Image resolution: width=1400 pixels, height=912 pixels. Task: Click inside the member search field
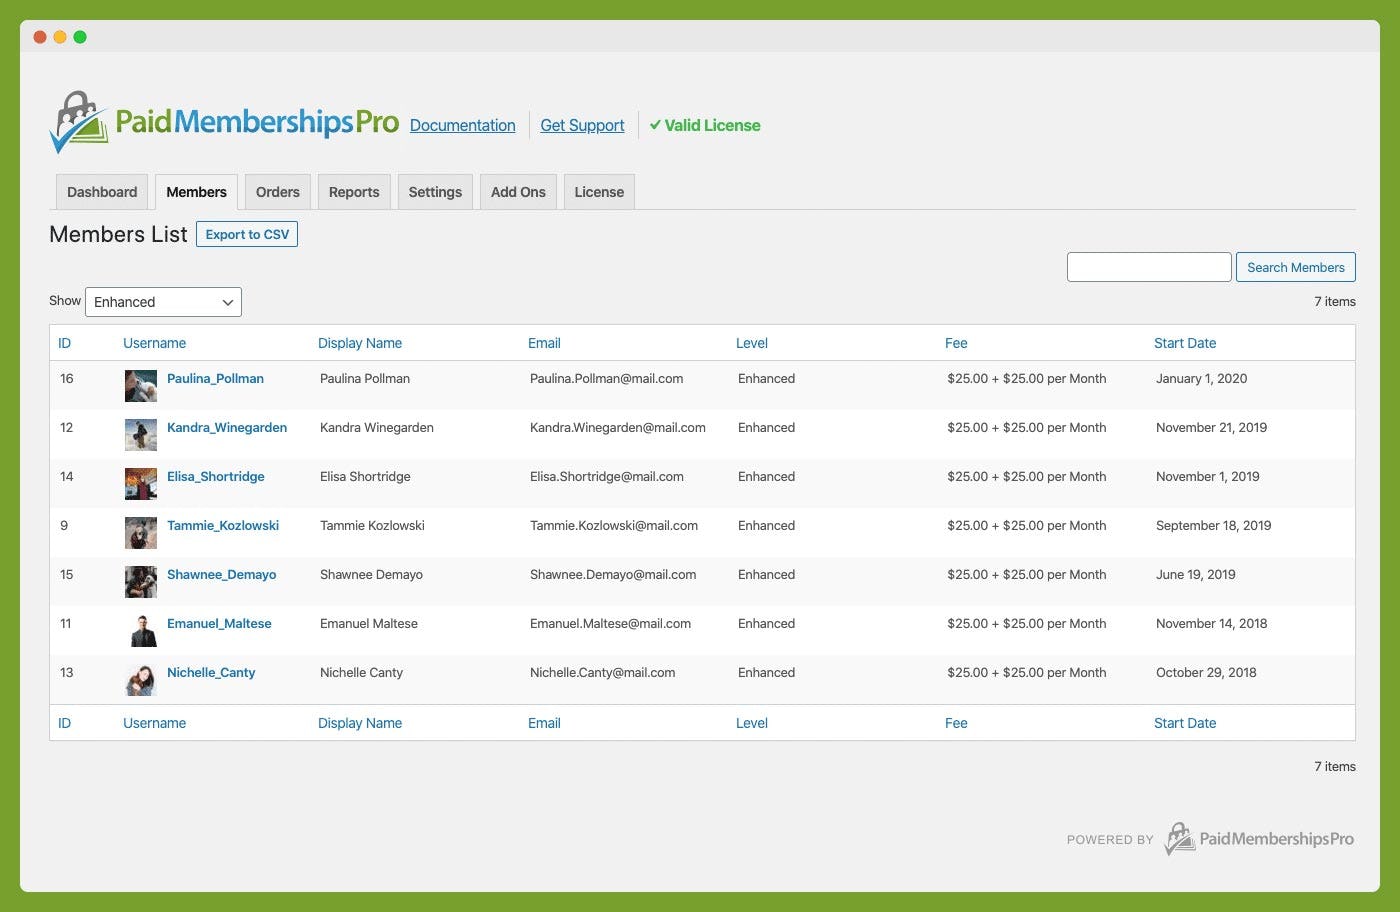tap(1148, 267)
